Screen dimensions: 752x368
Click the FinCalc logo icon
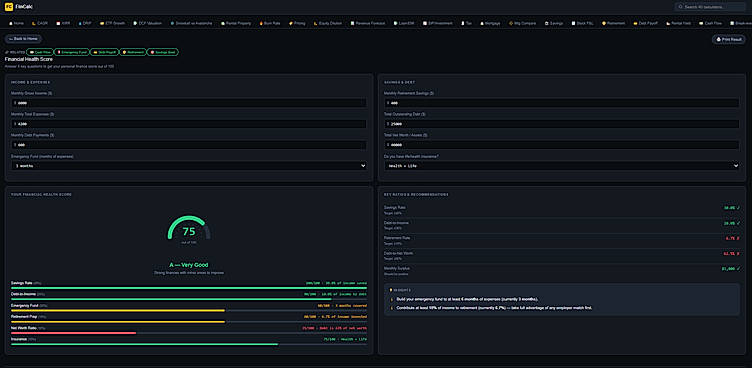8,7
